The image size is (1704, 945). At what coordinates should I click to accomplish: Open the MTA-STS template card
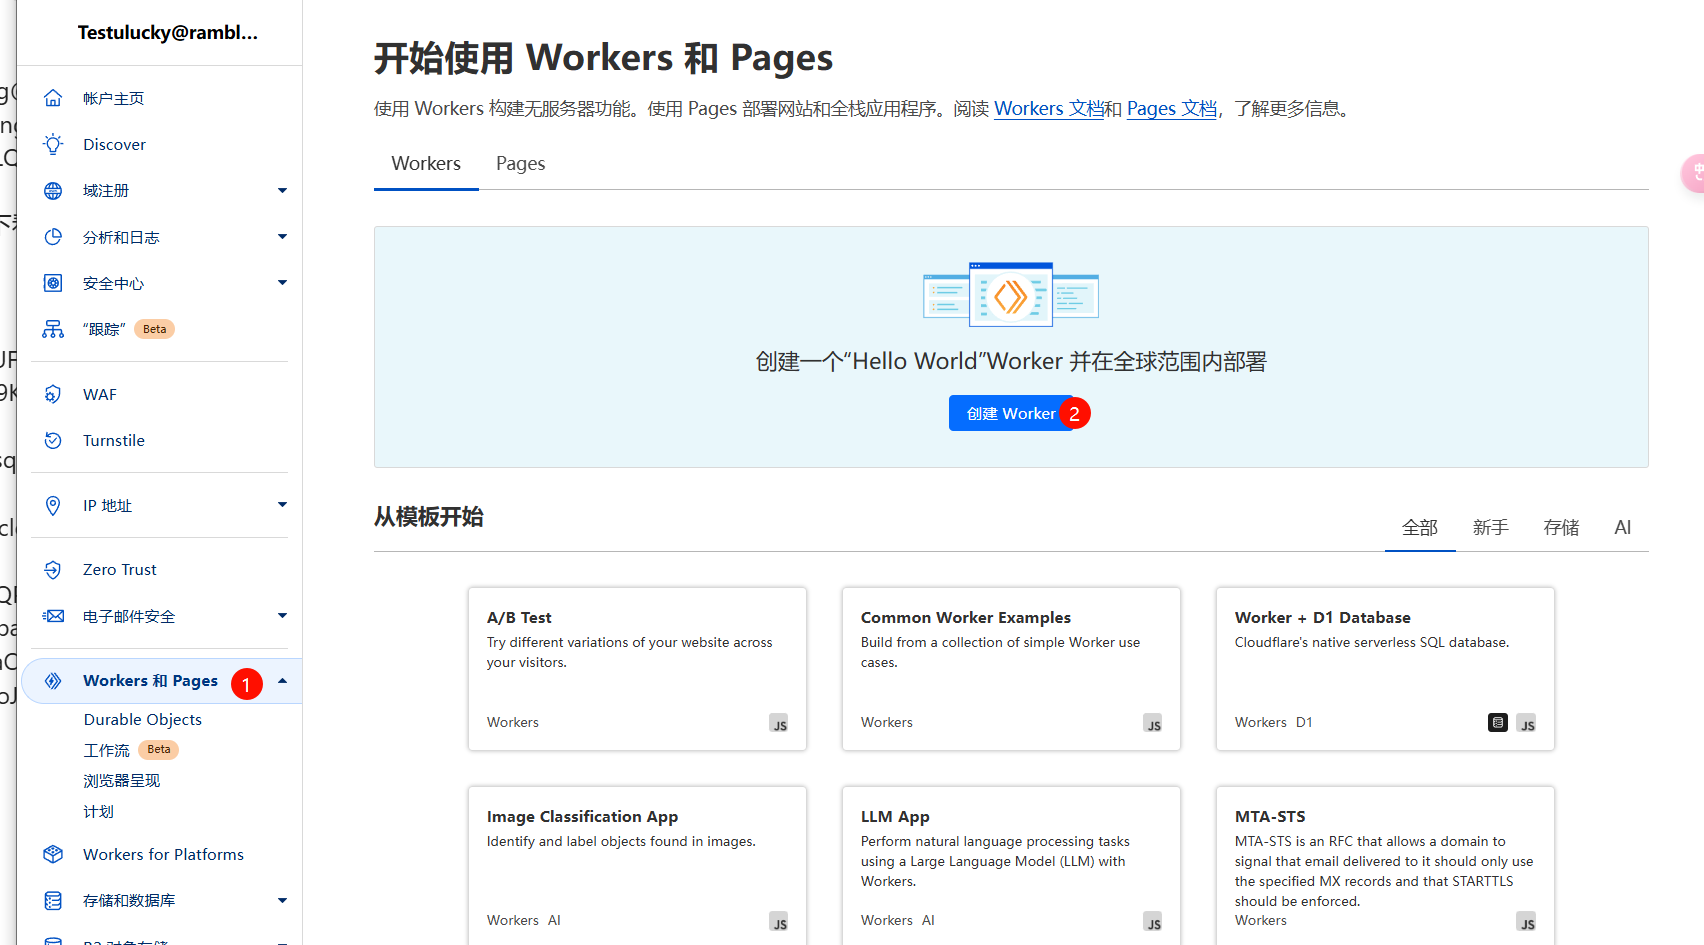tap(1385, 865)
